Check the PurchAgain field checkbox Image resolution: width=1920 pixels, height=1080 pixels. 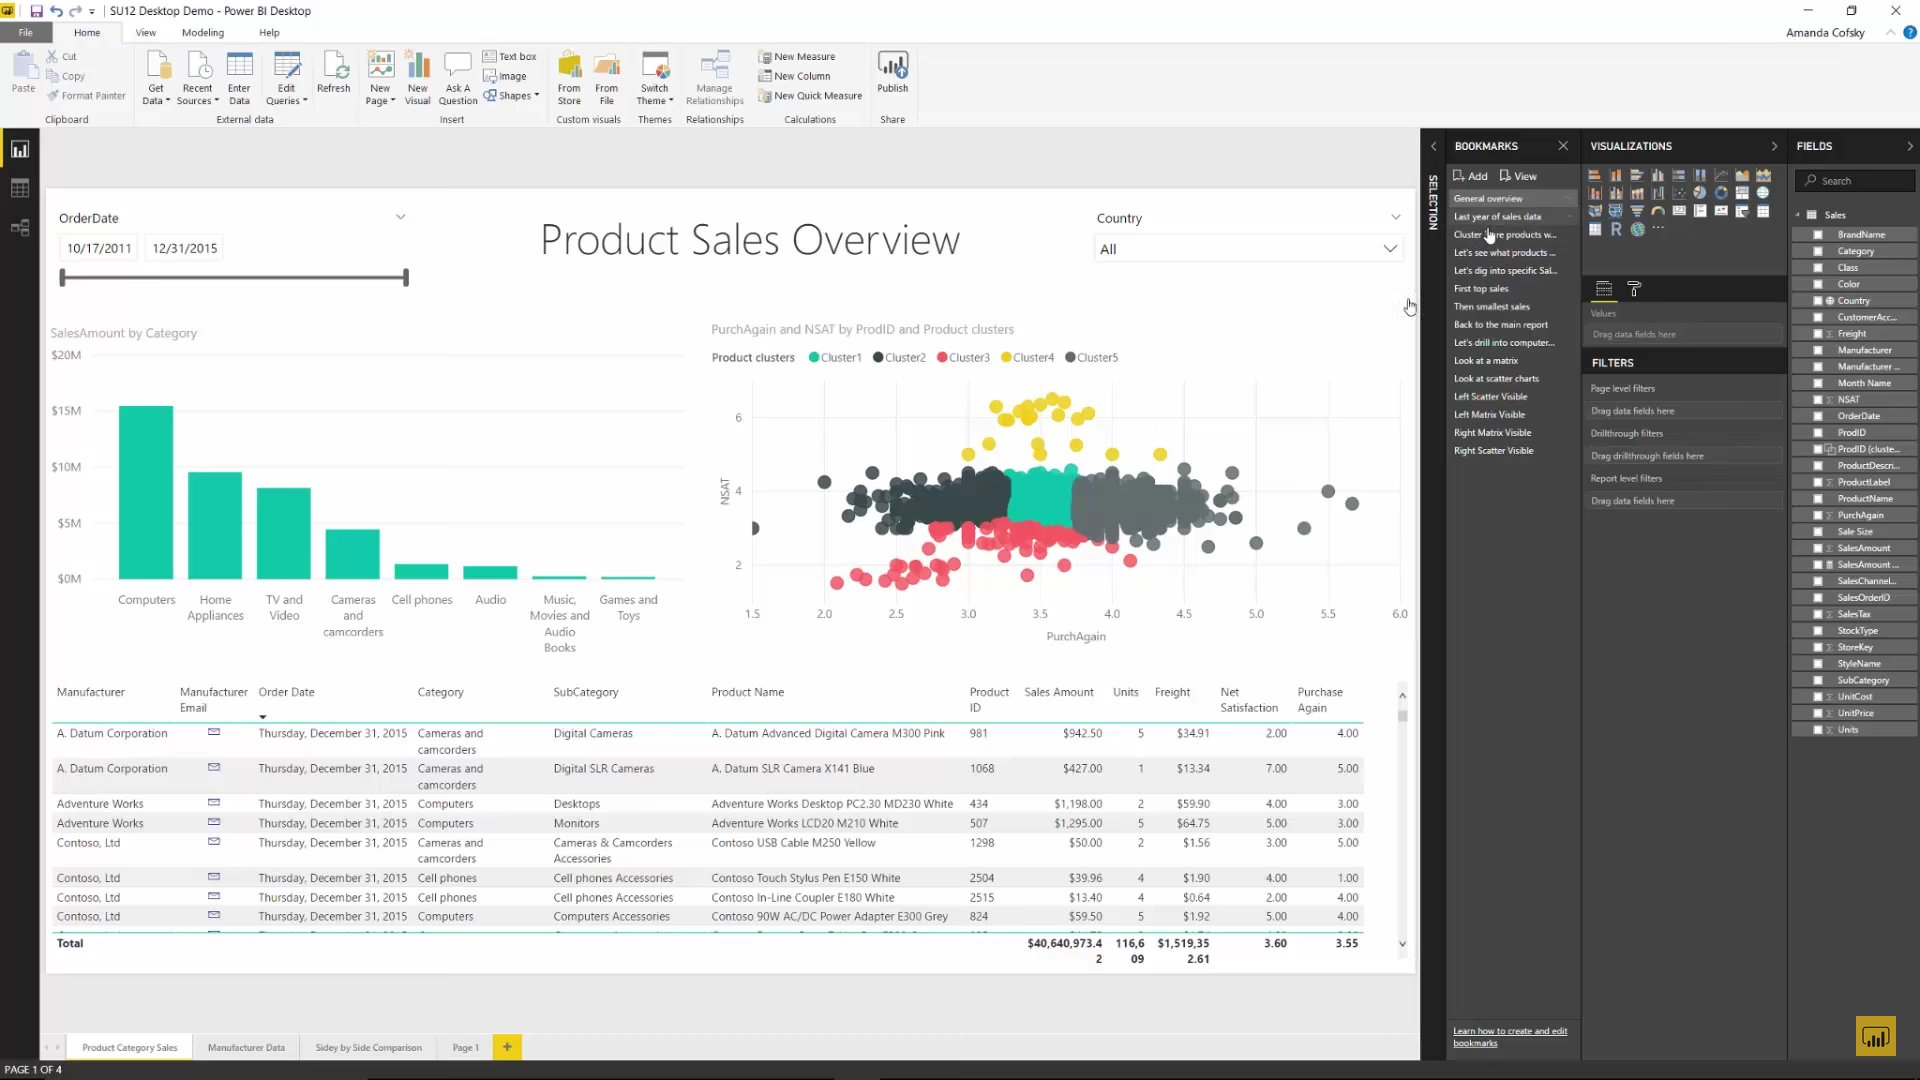pyautogui.click(x=1818, y=515)
